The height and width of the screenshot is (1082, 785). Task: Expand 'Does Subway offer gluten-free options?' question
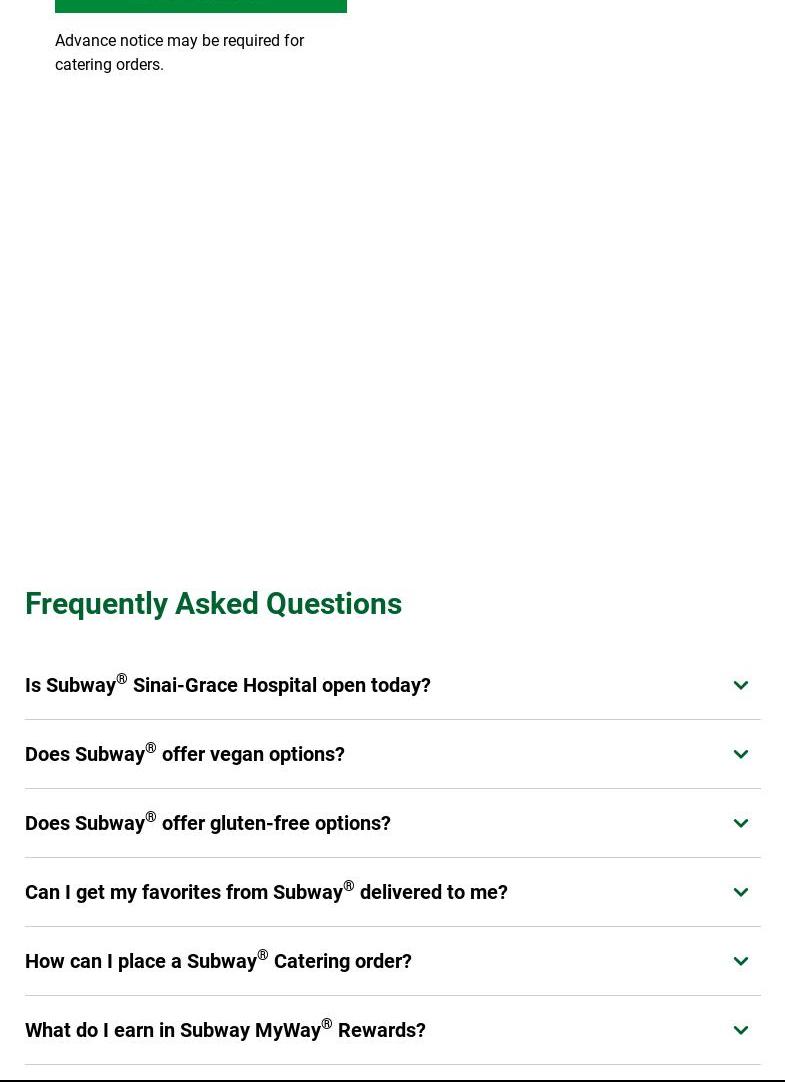click(208, 823)
